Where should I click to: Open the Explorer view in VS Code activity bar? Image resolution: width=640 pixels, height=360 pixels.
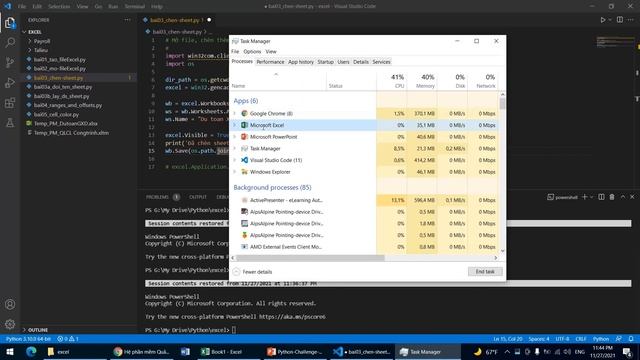[10, 22]
